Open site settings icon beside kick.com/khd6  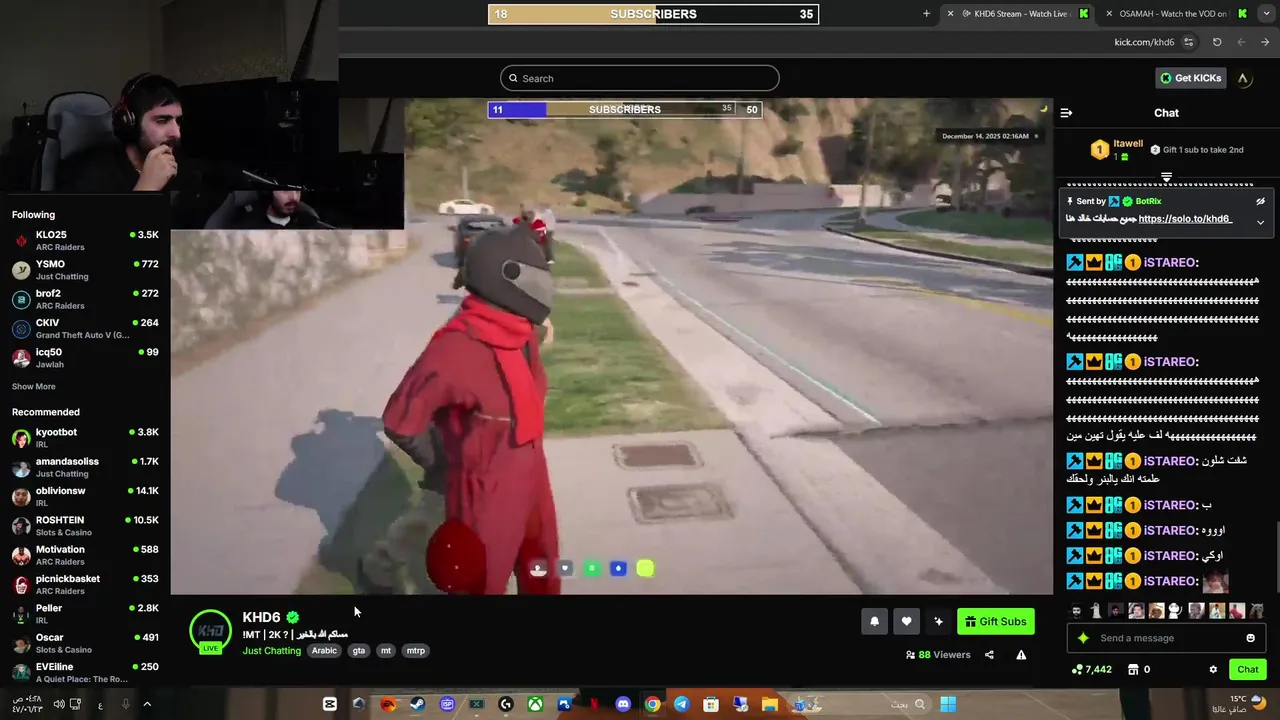click(1188, 42)
